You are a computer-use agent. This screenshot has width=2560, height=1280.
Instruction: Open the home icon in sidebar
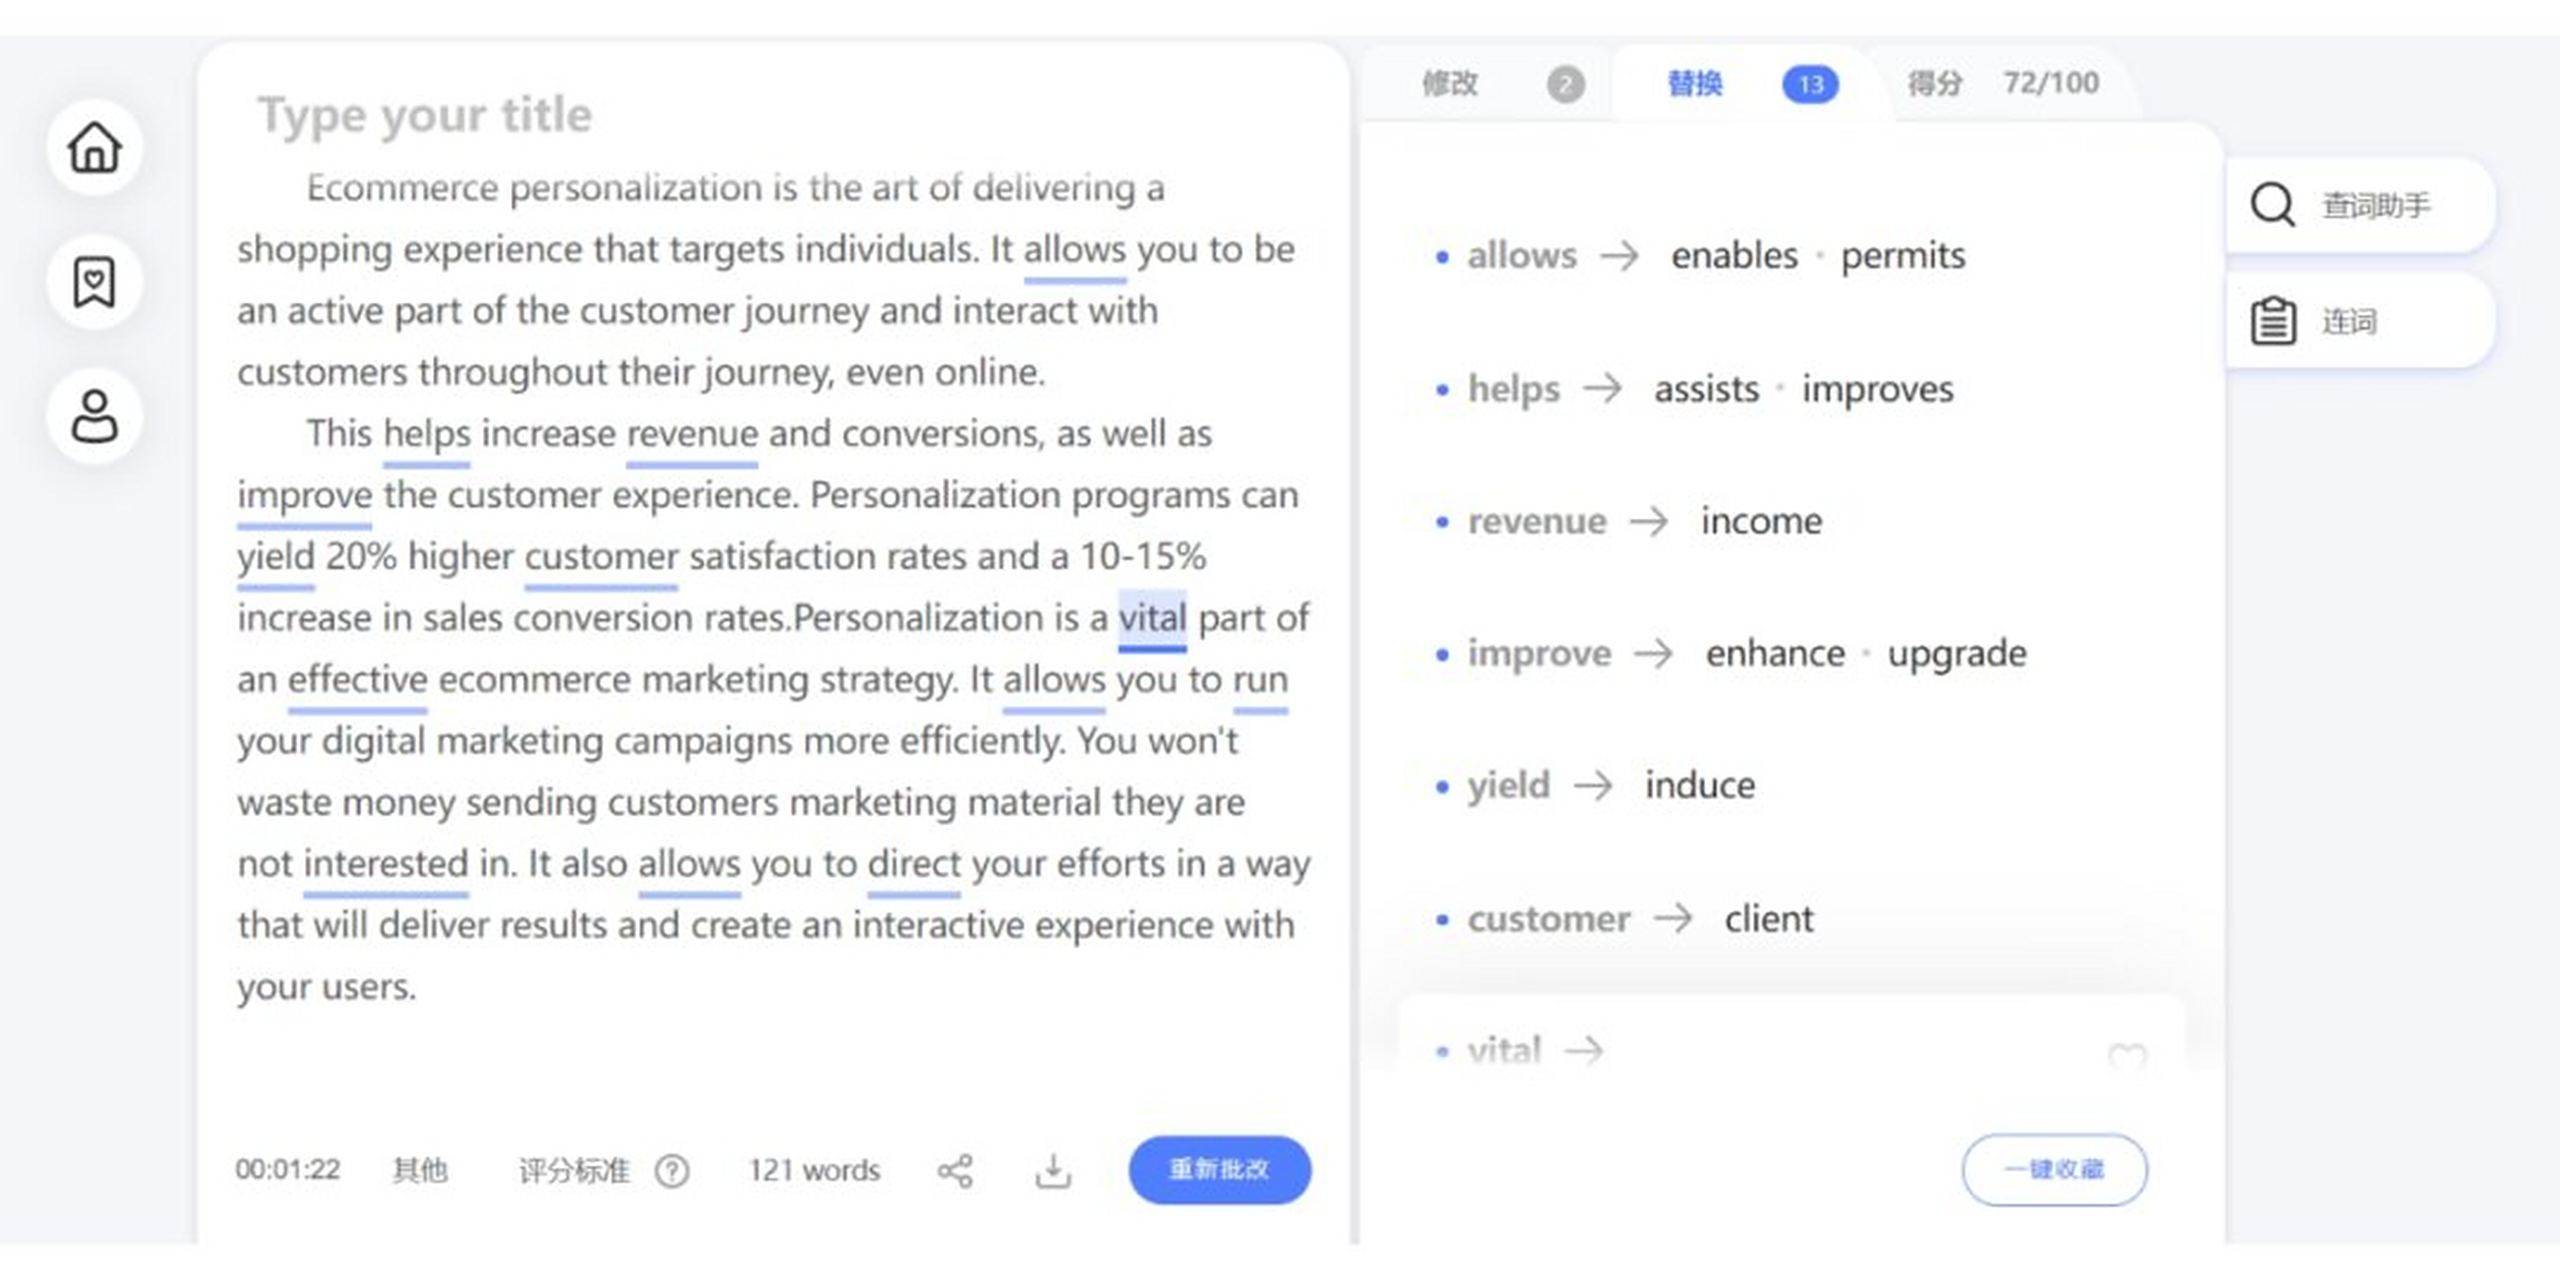click(x=95, y=148)
